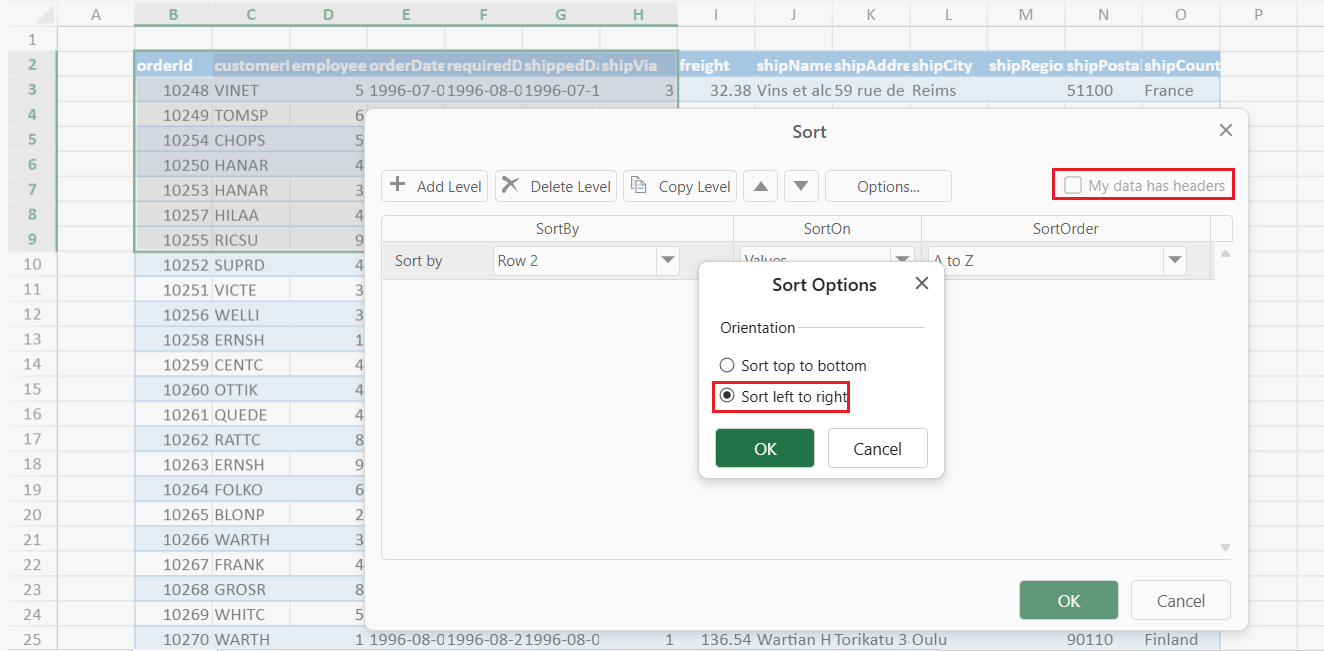Select Sort top to bottom option
Screen dimensions: 1324x651
coord(727,366)
